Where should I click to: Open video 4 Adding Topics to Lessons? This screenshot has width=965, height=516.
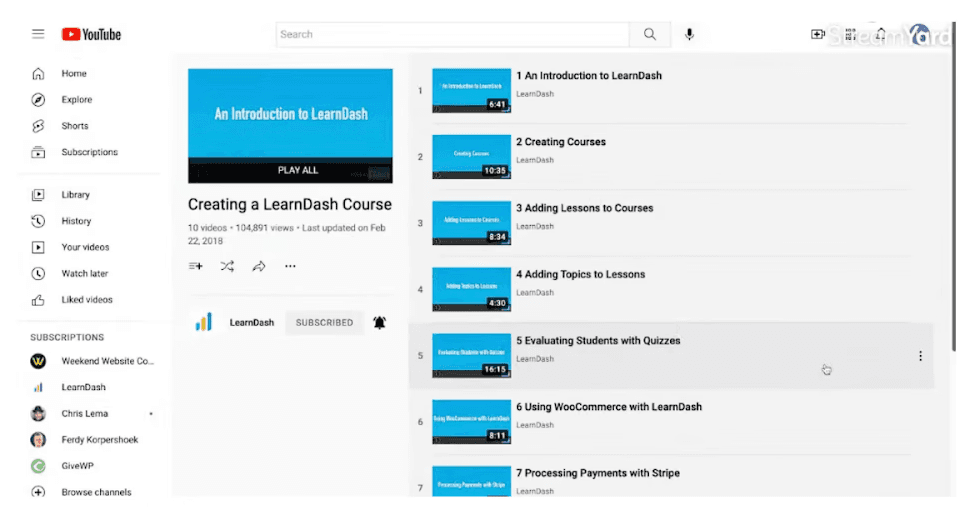tap(580, 275)
